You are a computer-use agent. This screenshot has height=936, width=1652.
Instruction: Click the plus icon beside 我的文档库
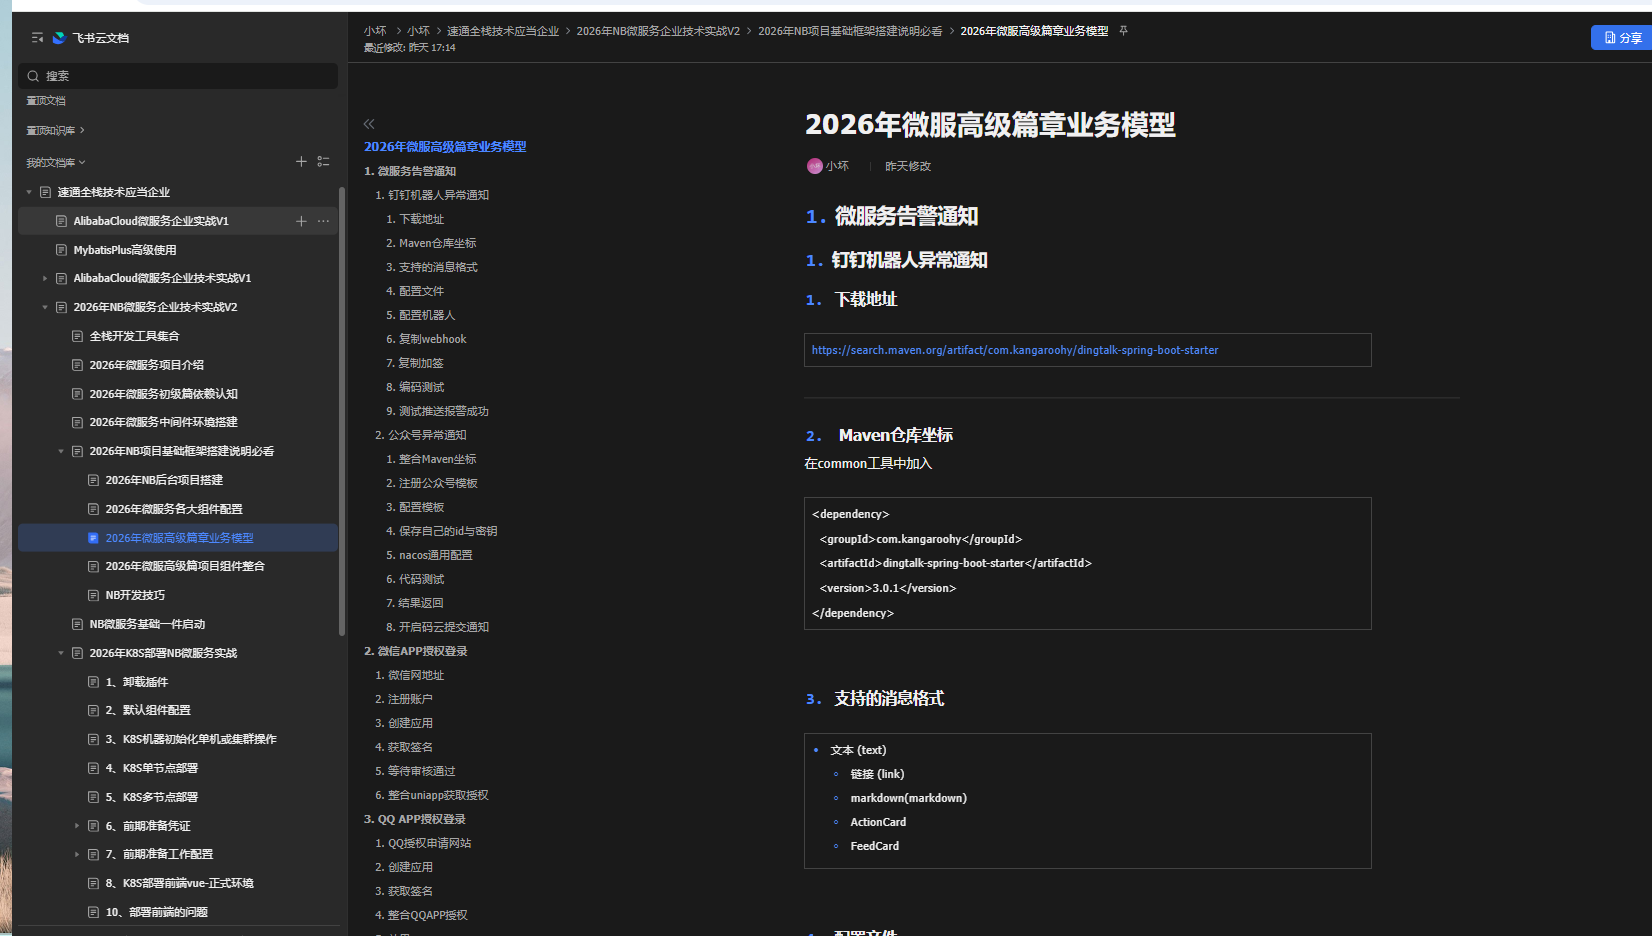pyautogui.click(x=301, y=161)
